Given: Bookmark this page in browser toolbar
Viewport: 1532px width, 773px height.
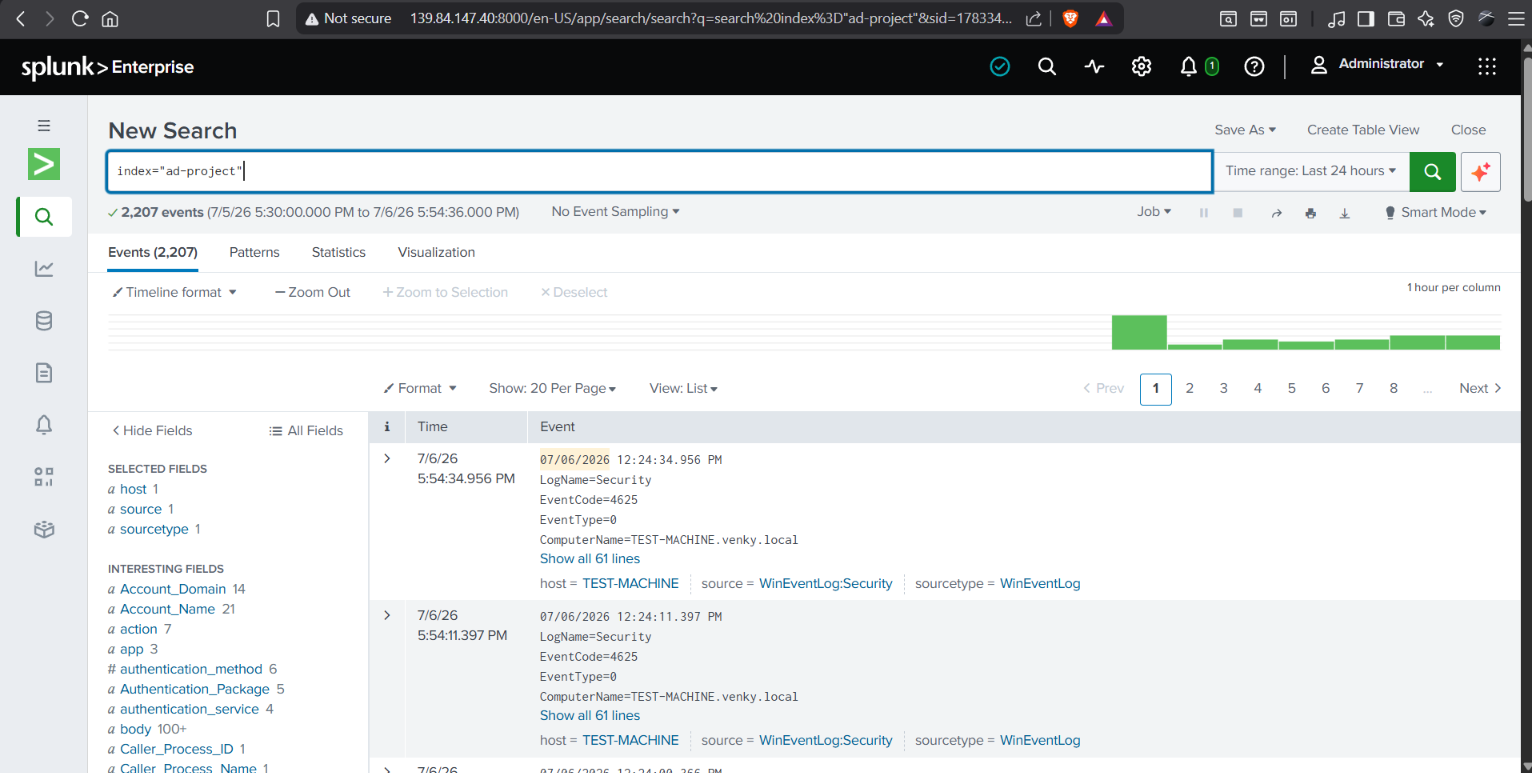Looking at the screenshot, I should click(x=273, y=18).
